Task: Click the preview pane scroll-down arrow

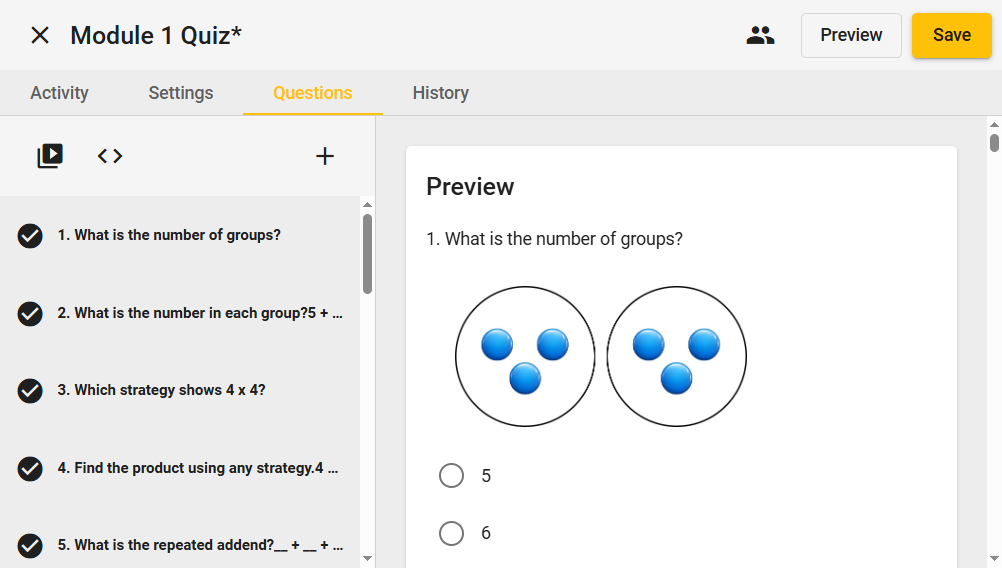Action: click(x=994, y=558)
